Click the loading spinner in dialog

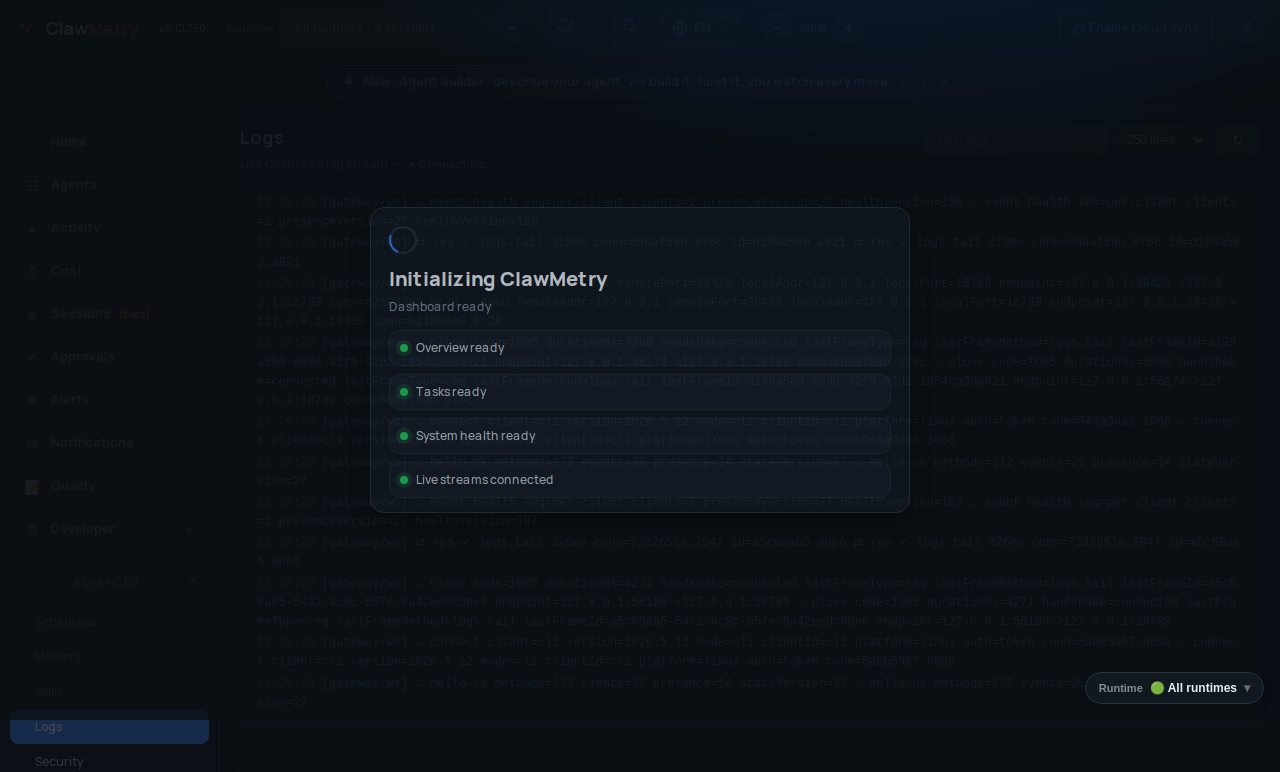(x=403, y=240)
